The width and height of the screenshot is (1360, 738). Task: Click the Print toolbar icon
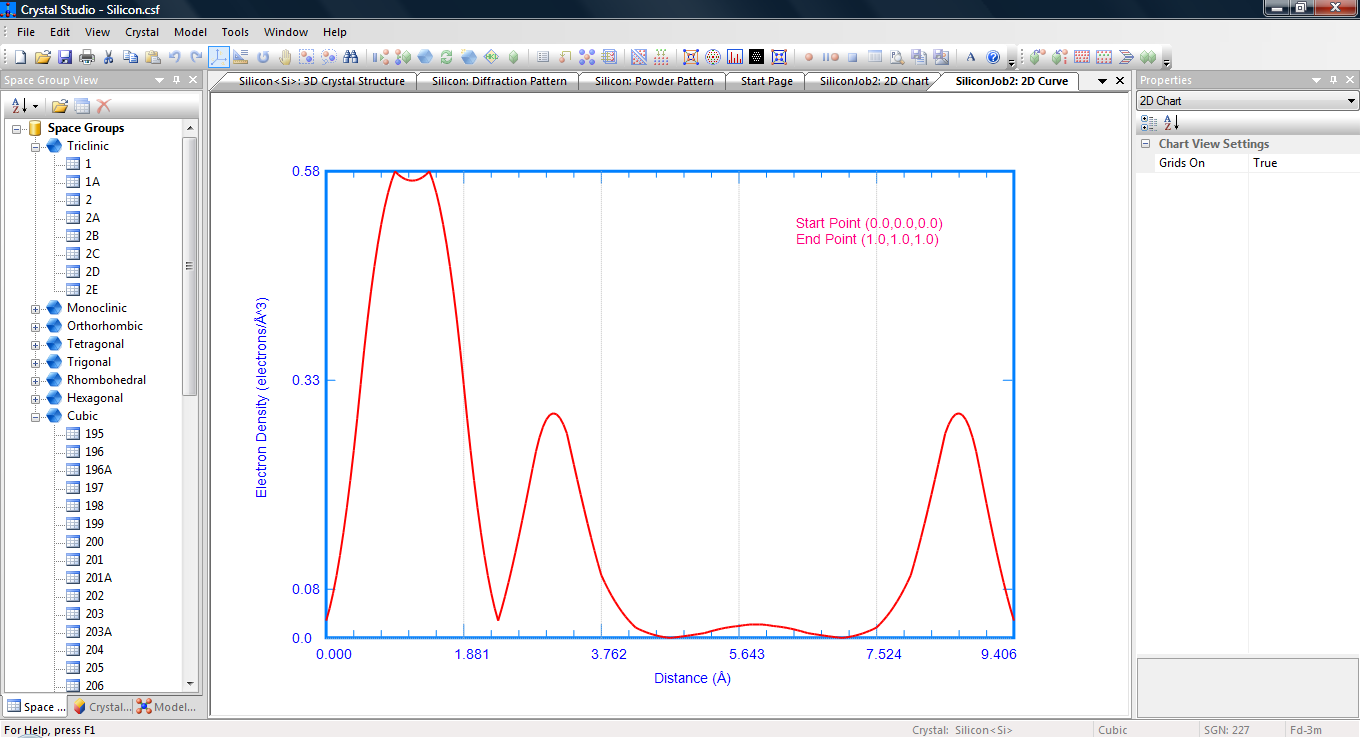click(x=87, y=57)
